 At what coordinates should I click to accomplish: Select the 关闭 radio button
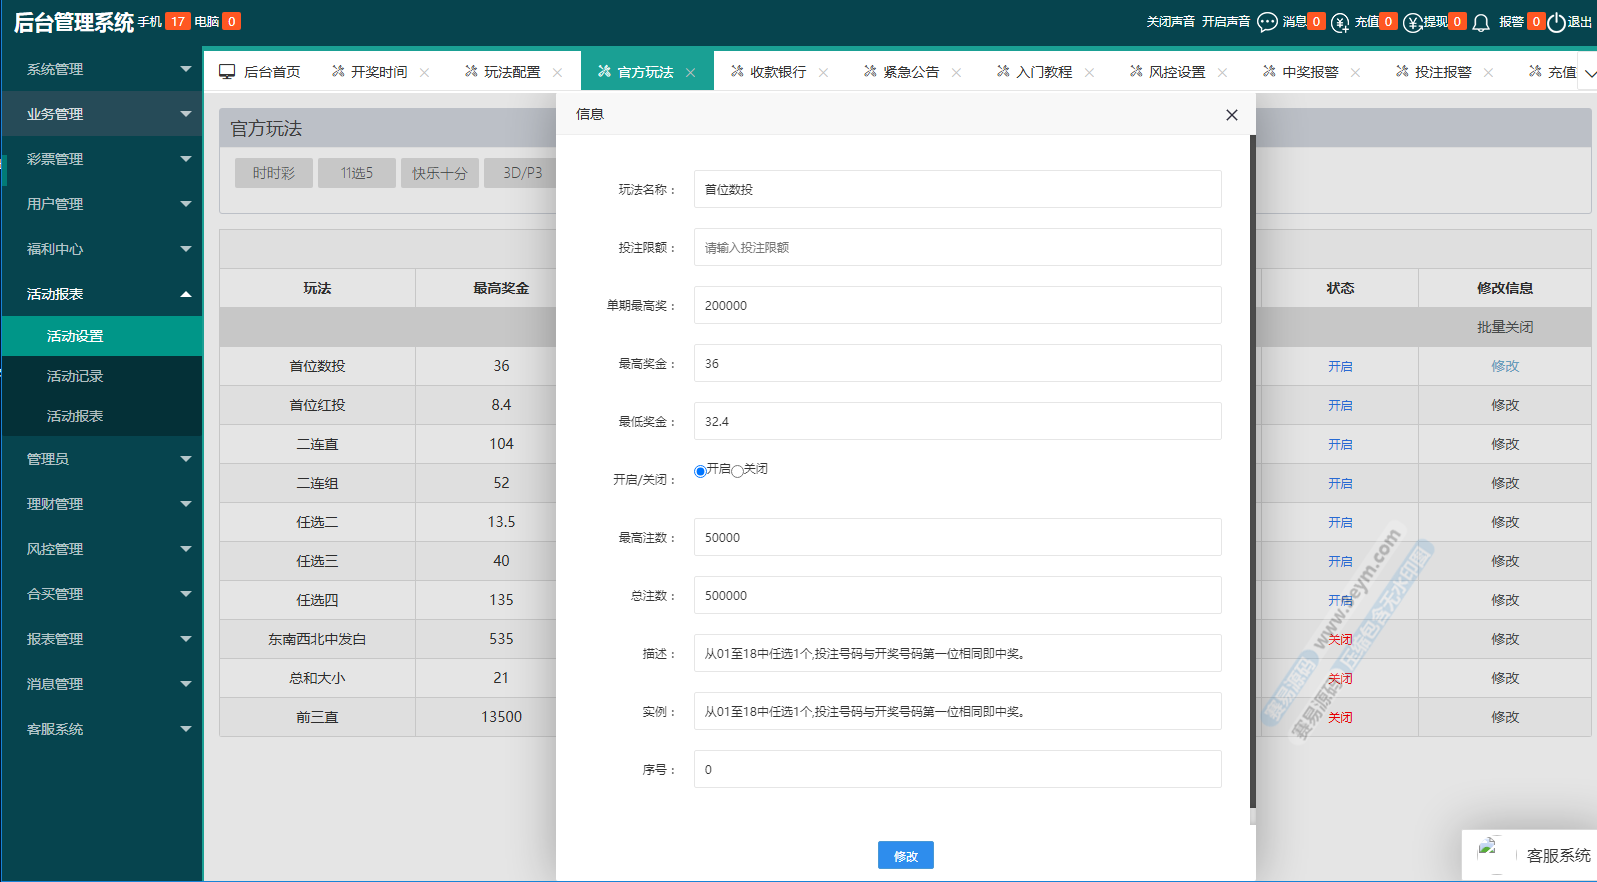(x=737, y=471)
